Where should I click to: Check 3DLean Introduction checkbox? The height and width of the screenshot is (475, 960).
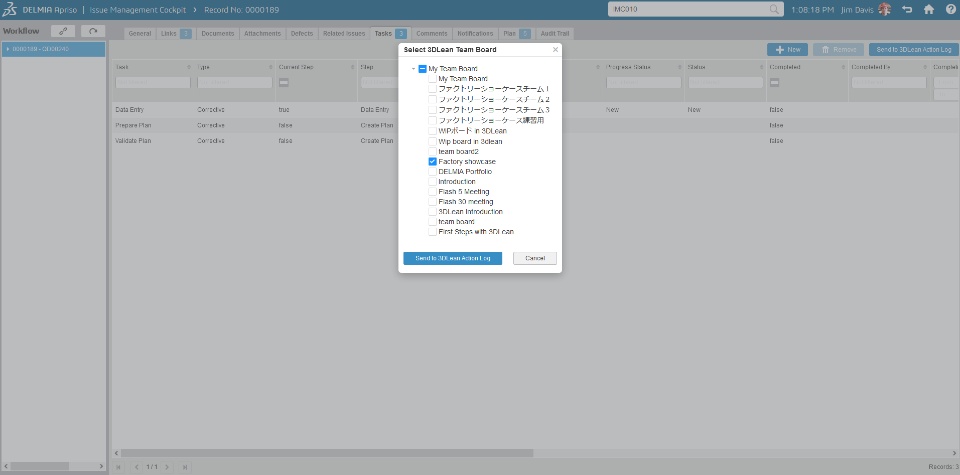432,212
